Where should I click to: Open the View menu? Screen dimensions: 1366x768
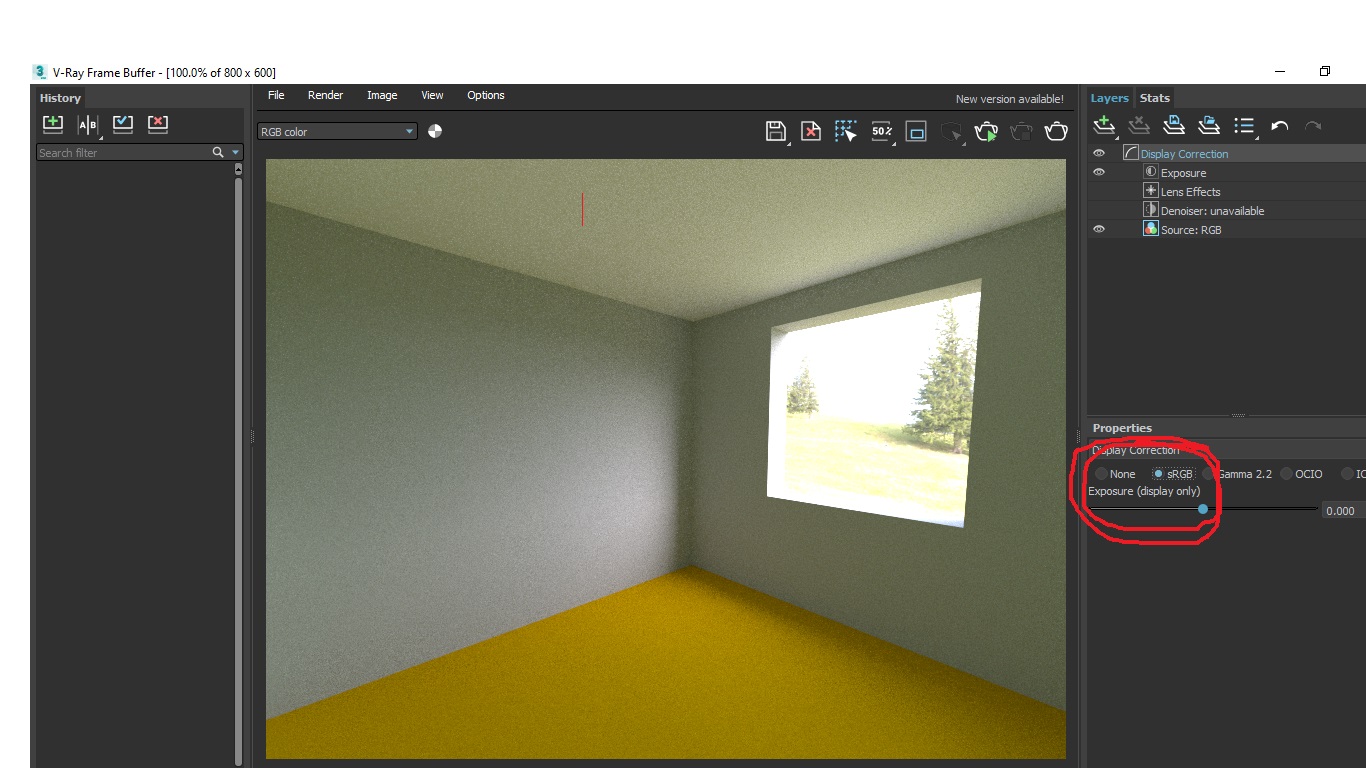[432, 95]
